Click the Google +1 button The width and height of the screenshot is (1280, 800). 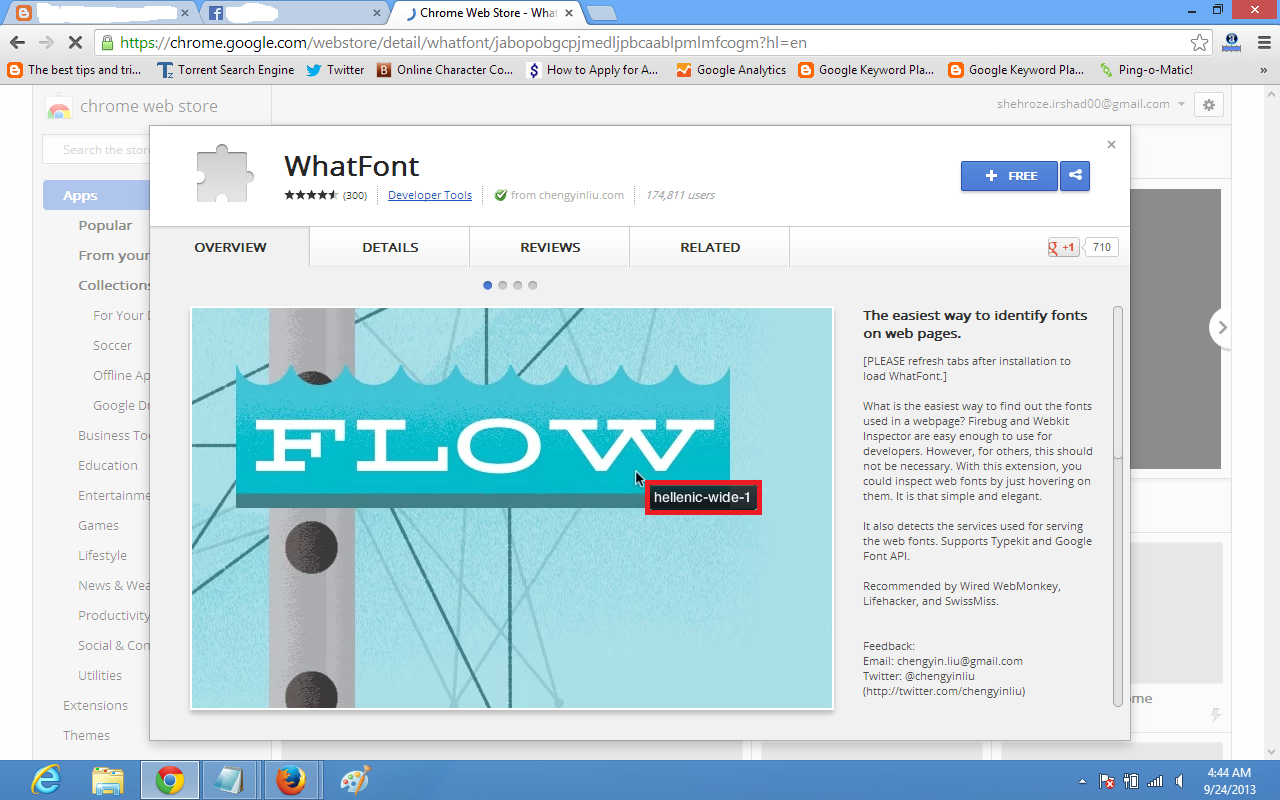click(x=1062, y=247)
